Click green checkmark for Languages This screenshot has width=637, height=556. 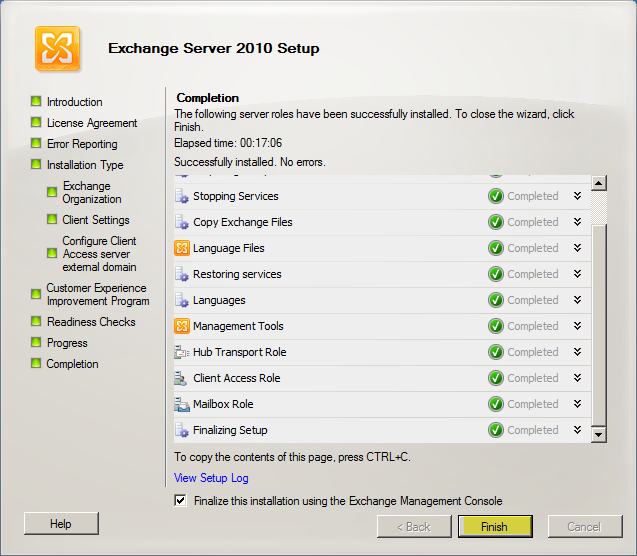pyautogui.click(x=496, y=300)
